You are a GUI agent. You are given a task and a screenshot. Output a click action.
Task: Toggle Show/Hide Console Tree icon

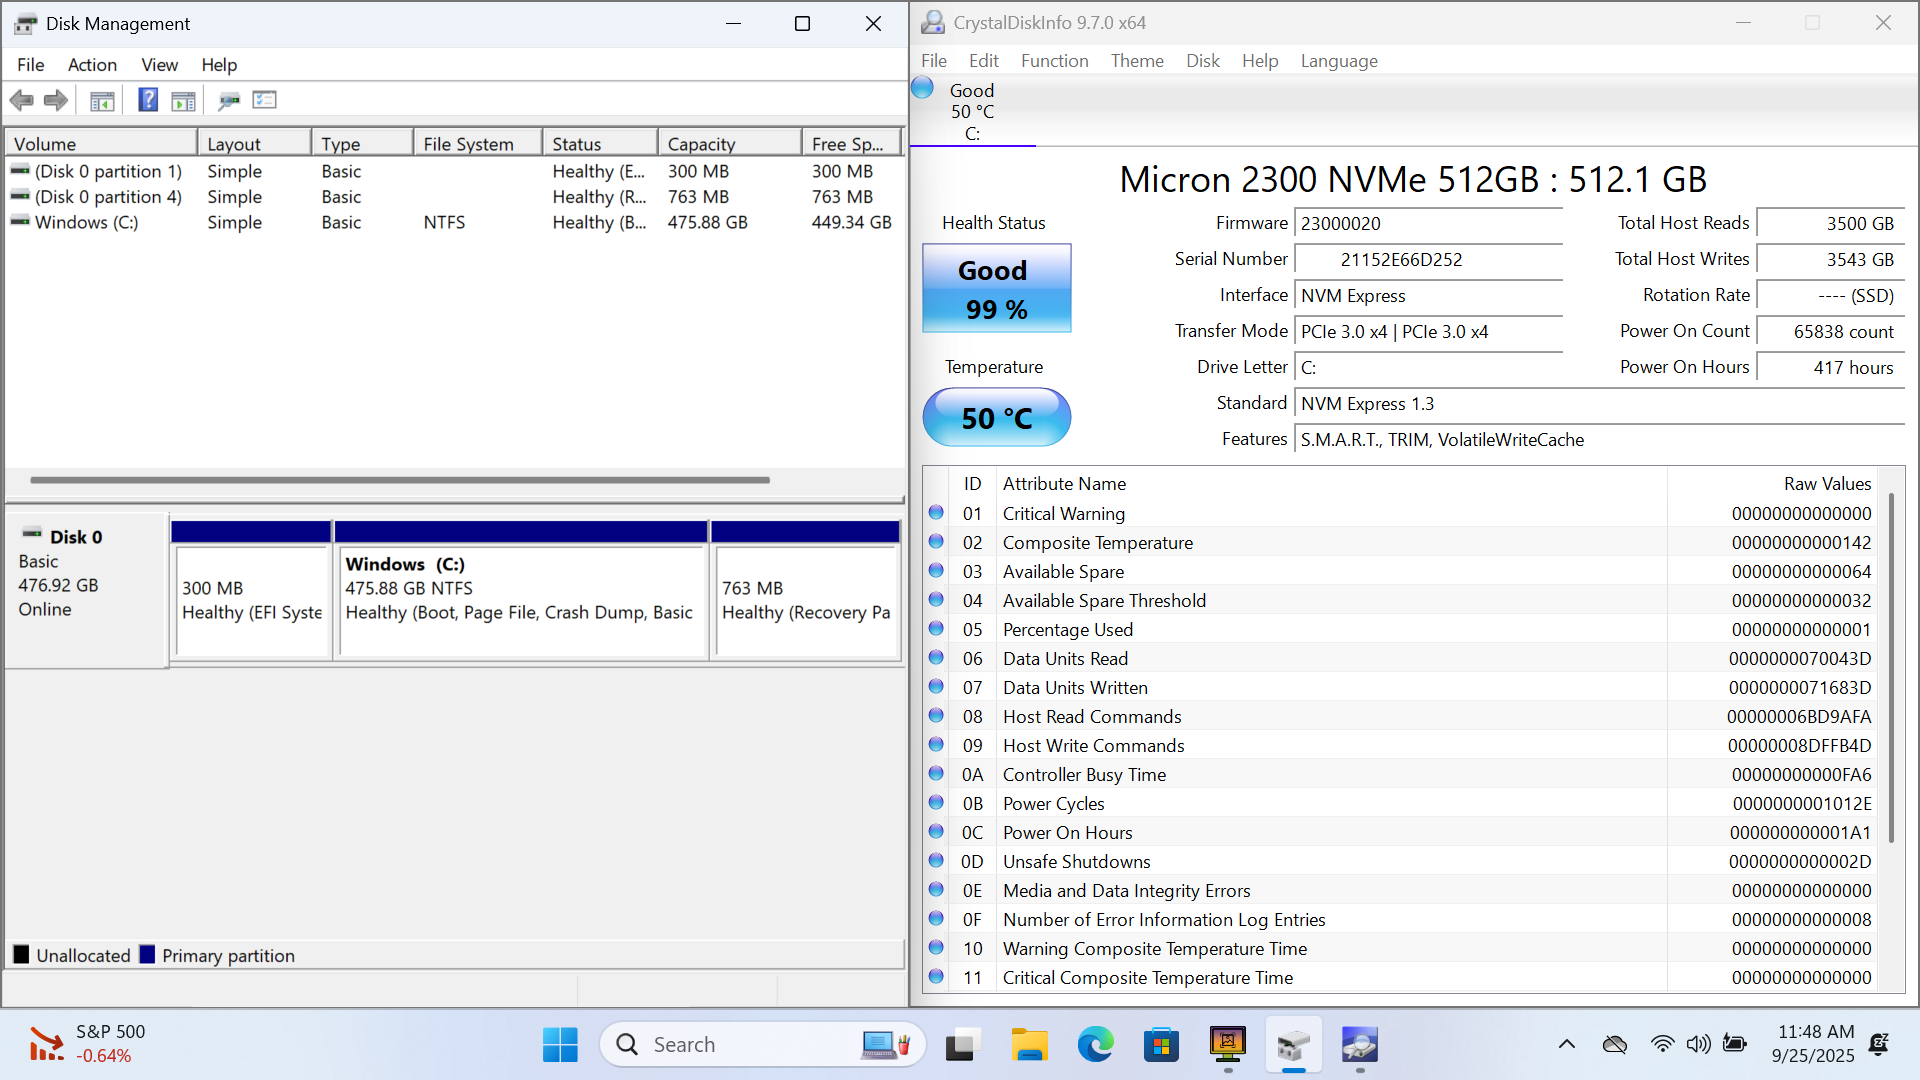click(x=102, y=100)
